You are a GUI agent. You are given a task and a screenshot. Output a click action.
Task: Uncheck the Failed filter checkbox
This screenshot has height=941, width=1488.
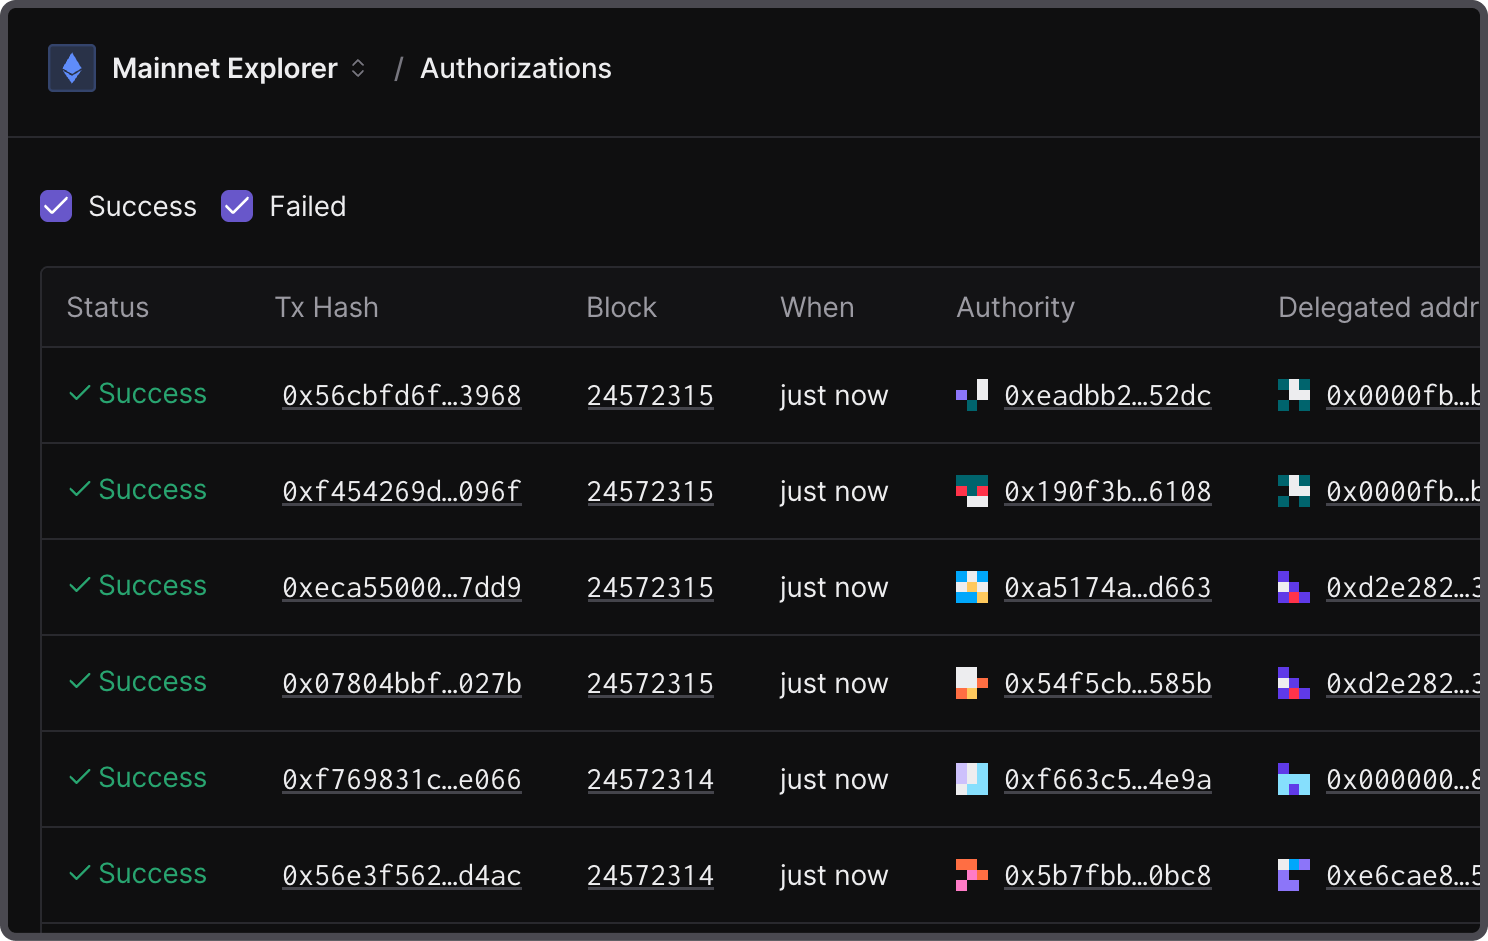pyautogui.click(x=237, y=206)
